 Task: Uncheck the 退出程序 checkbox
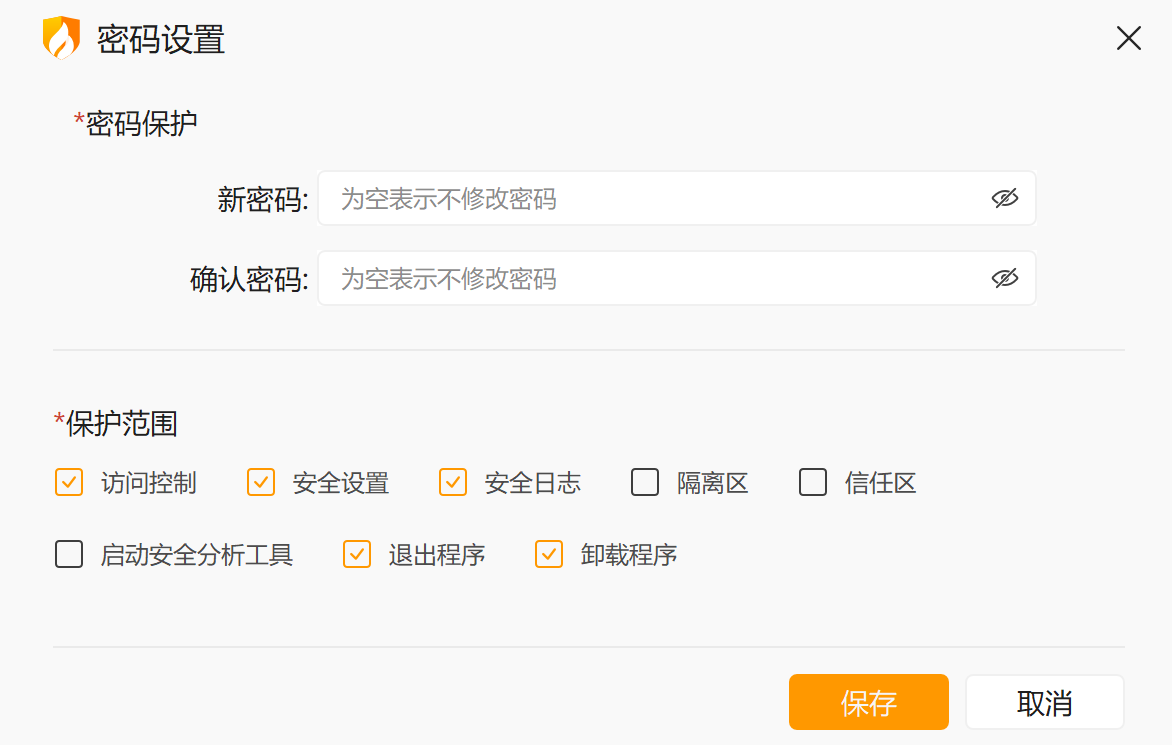point(357,554)
